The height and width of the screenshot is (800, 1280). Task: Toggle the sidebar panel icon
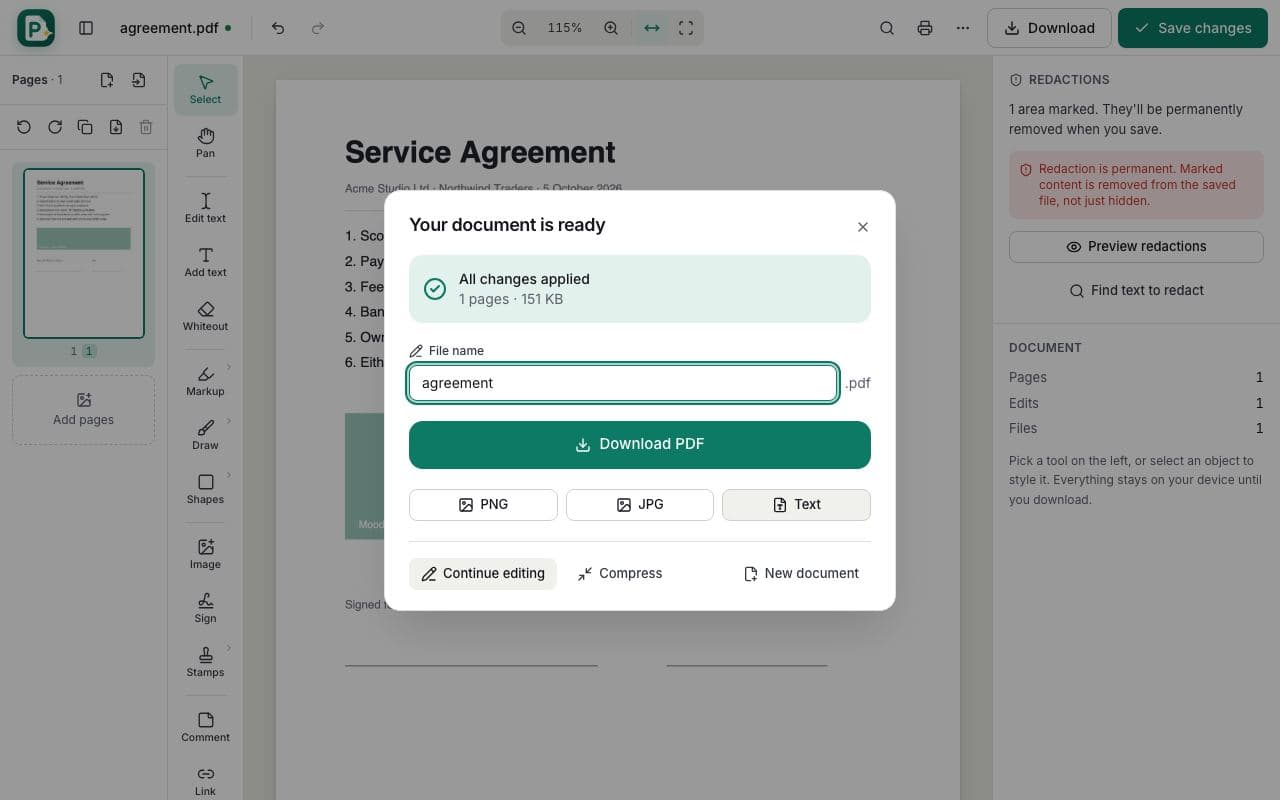tap(86, 28)
